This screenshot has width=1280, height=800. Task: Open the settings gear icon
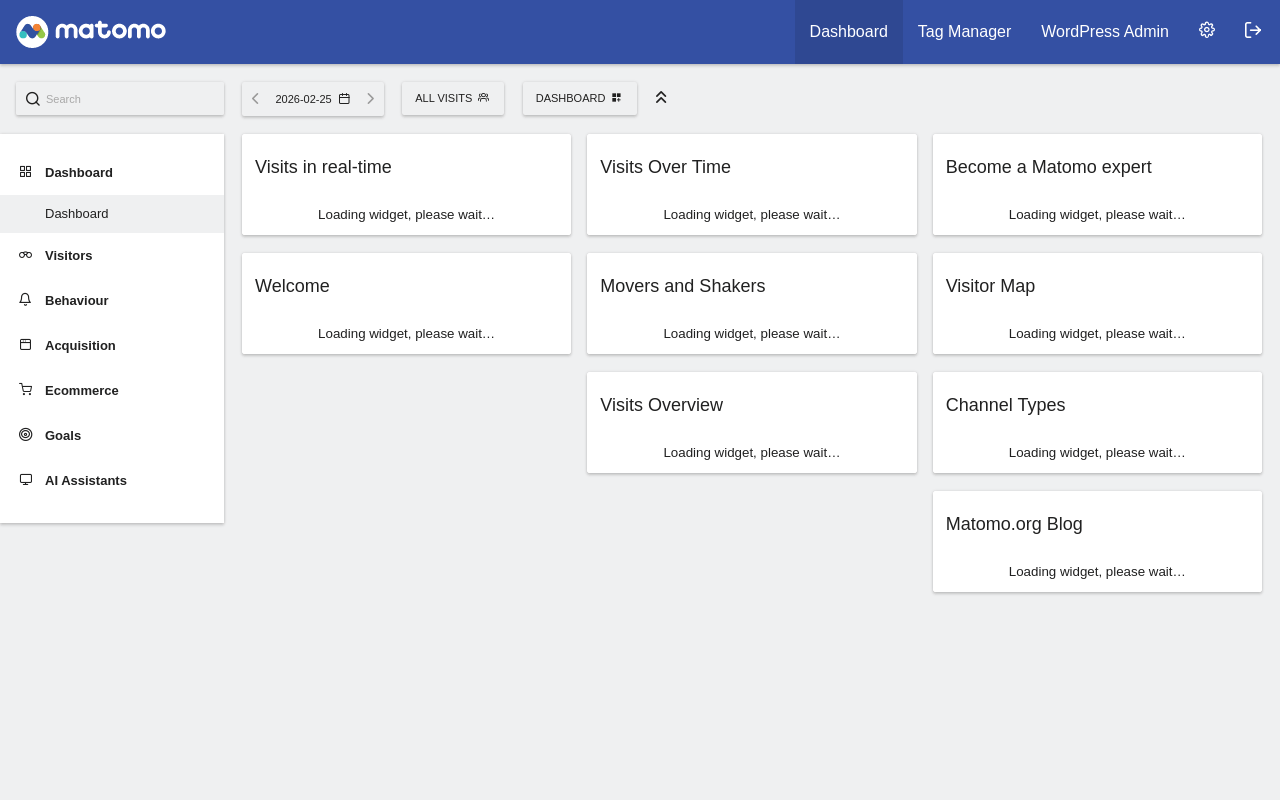coord(1207,30)
